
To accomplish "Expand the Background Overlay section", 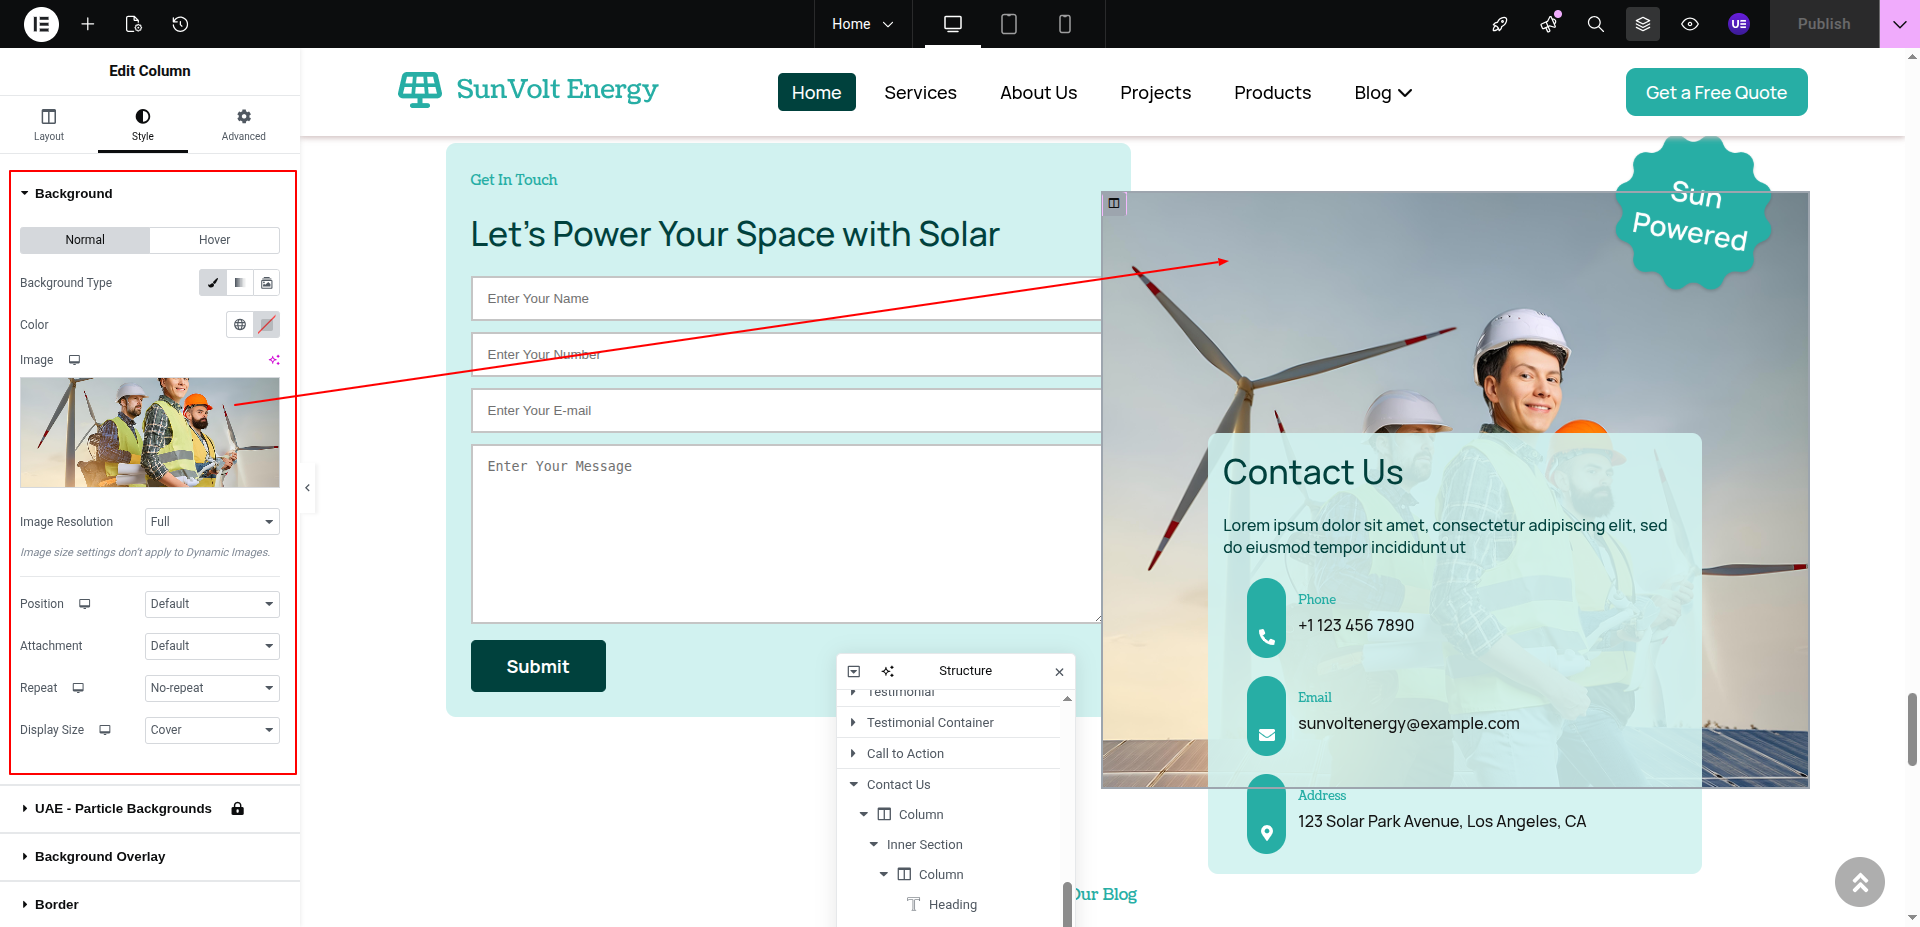I will (x=100, y=857).
